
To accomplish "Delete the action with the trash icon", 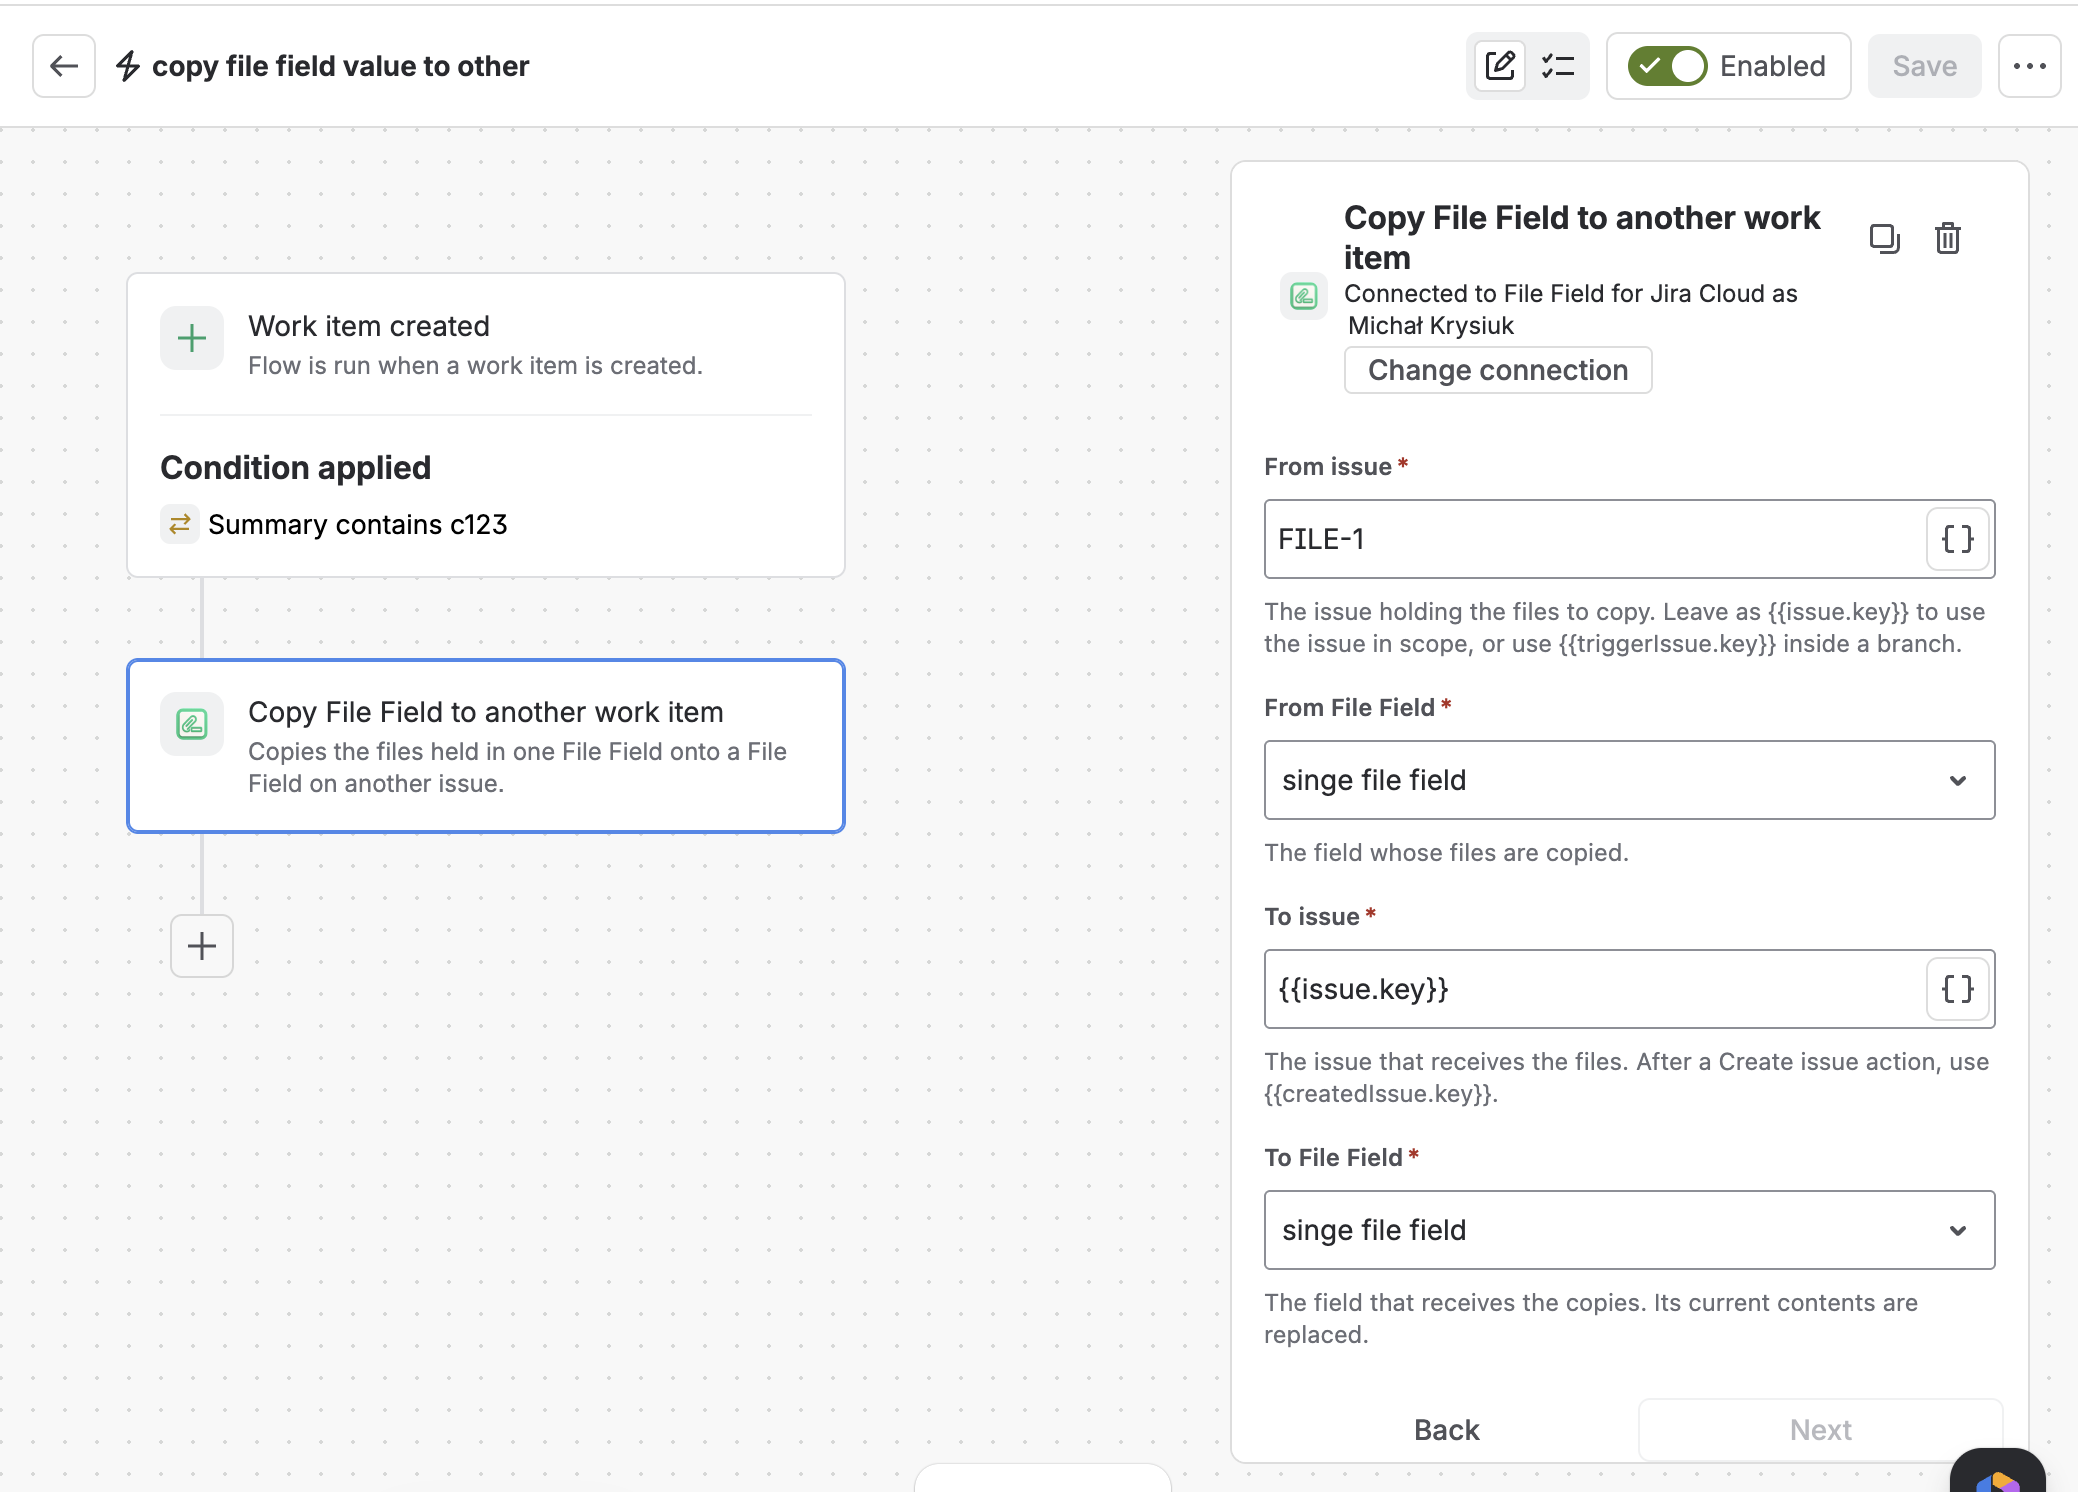I will point(1947,239).
